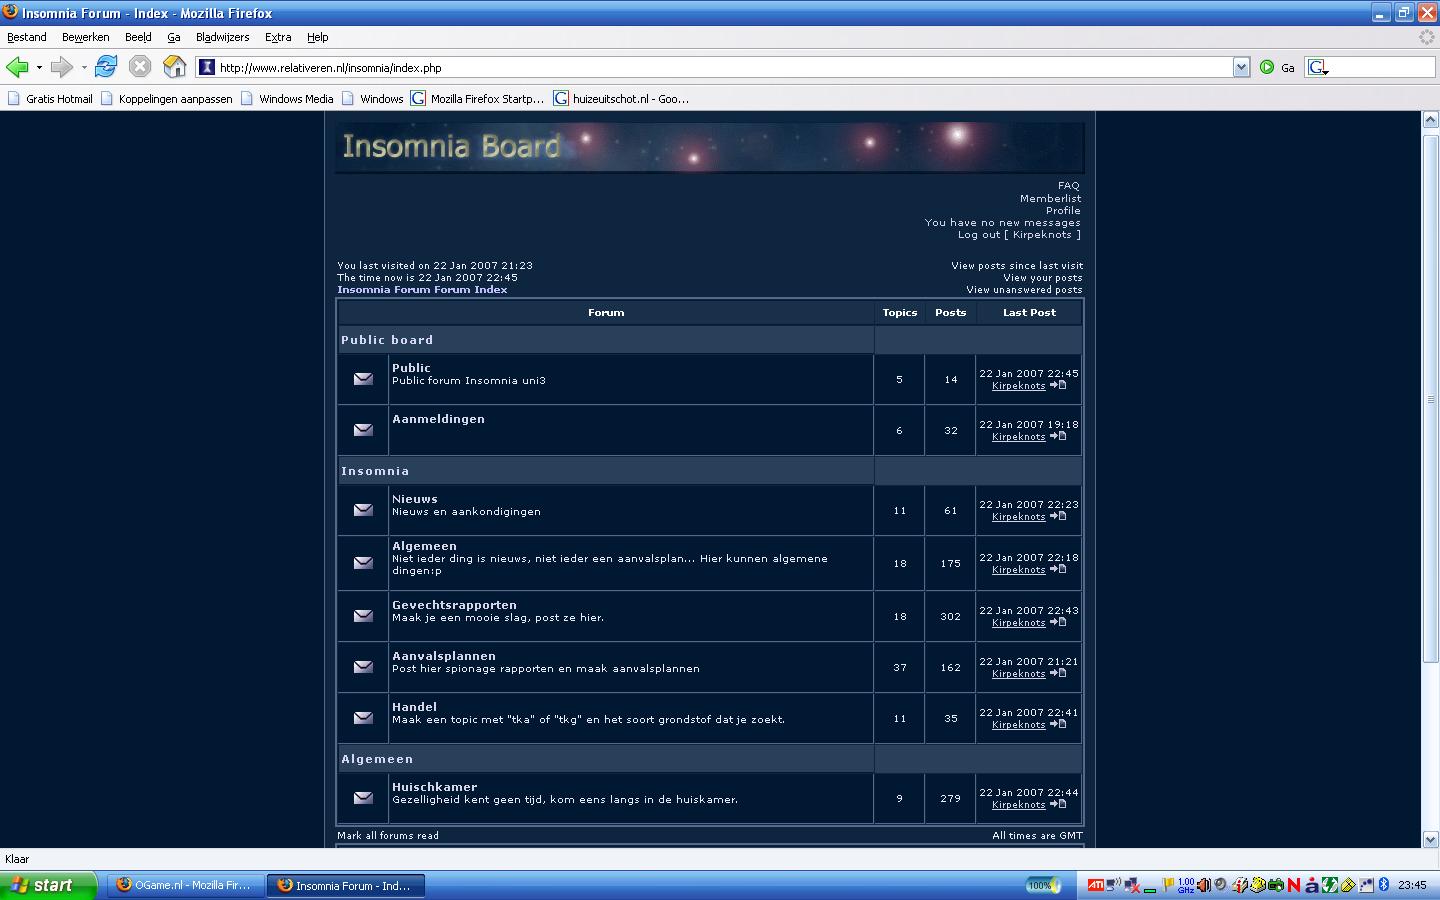This screenshot has width=1440, height=900.
Task: Click the Stop loading icon
Action: (x=140, y=67)
